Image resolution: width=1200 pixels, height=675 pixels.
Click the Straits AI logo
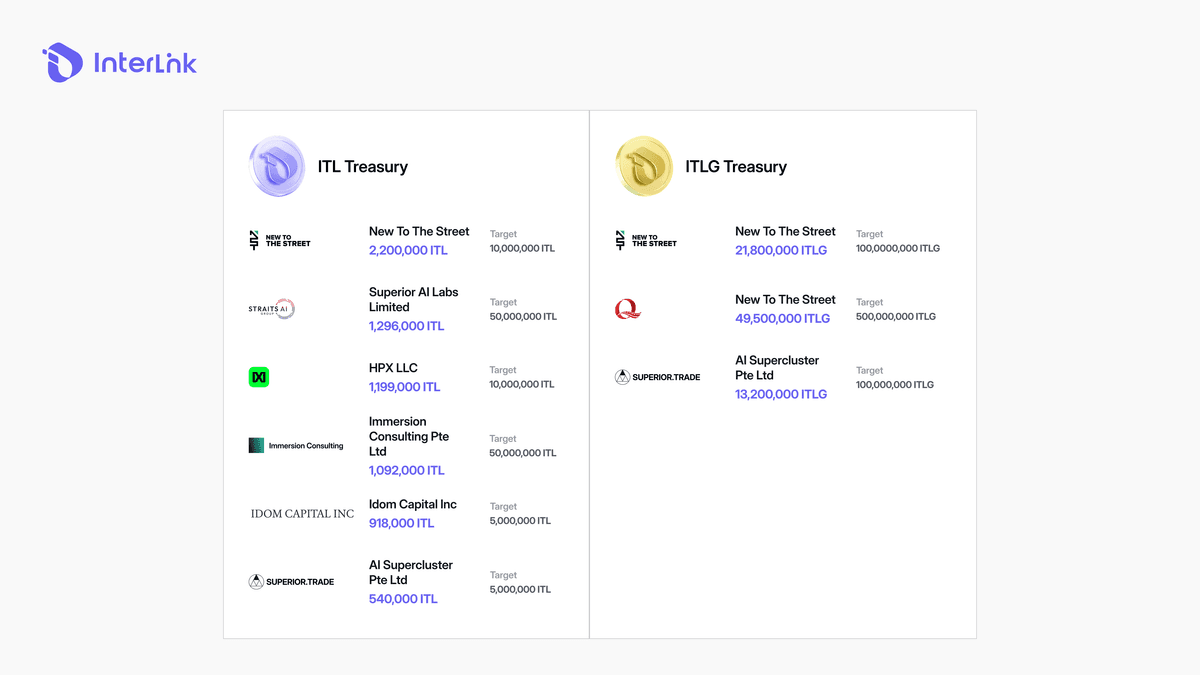272,309
